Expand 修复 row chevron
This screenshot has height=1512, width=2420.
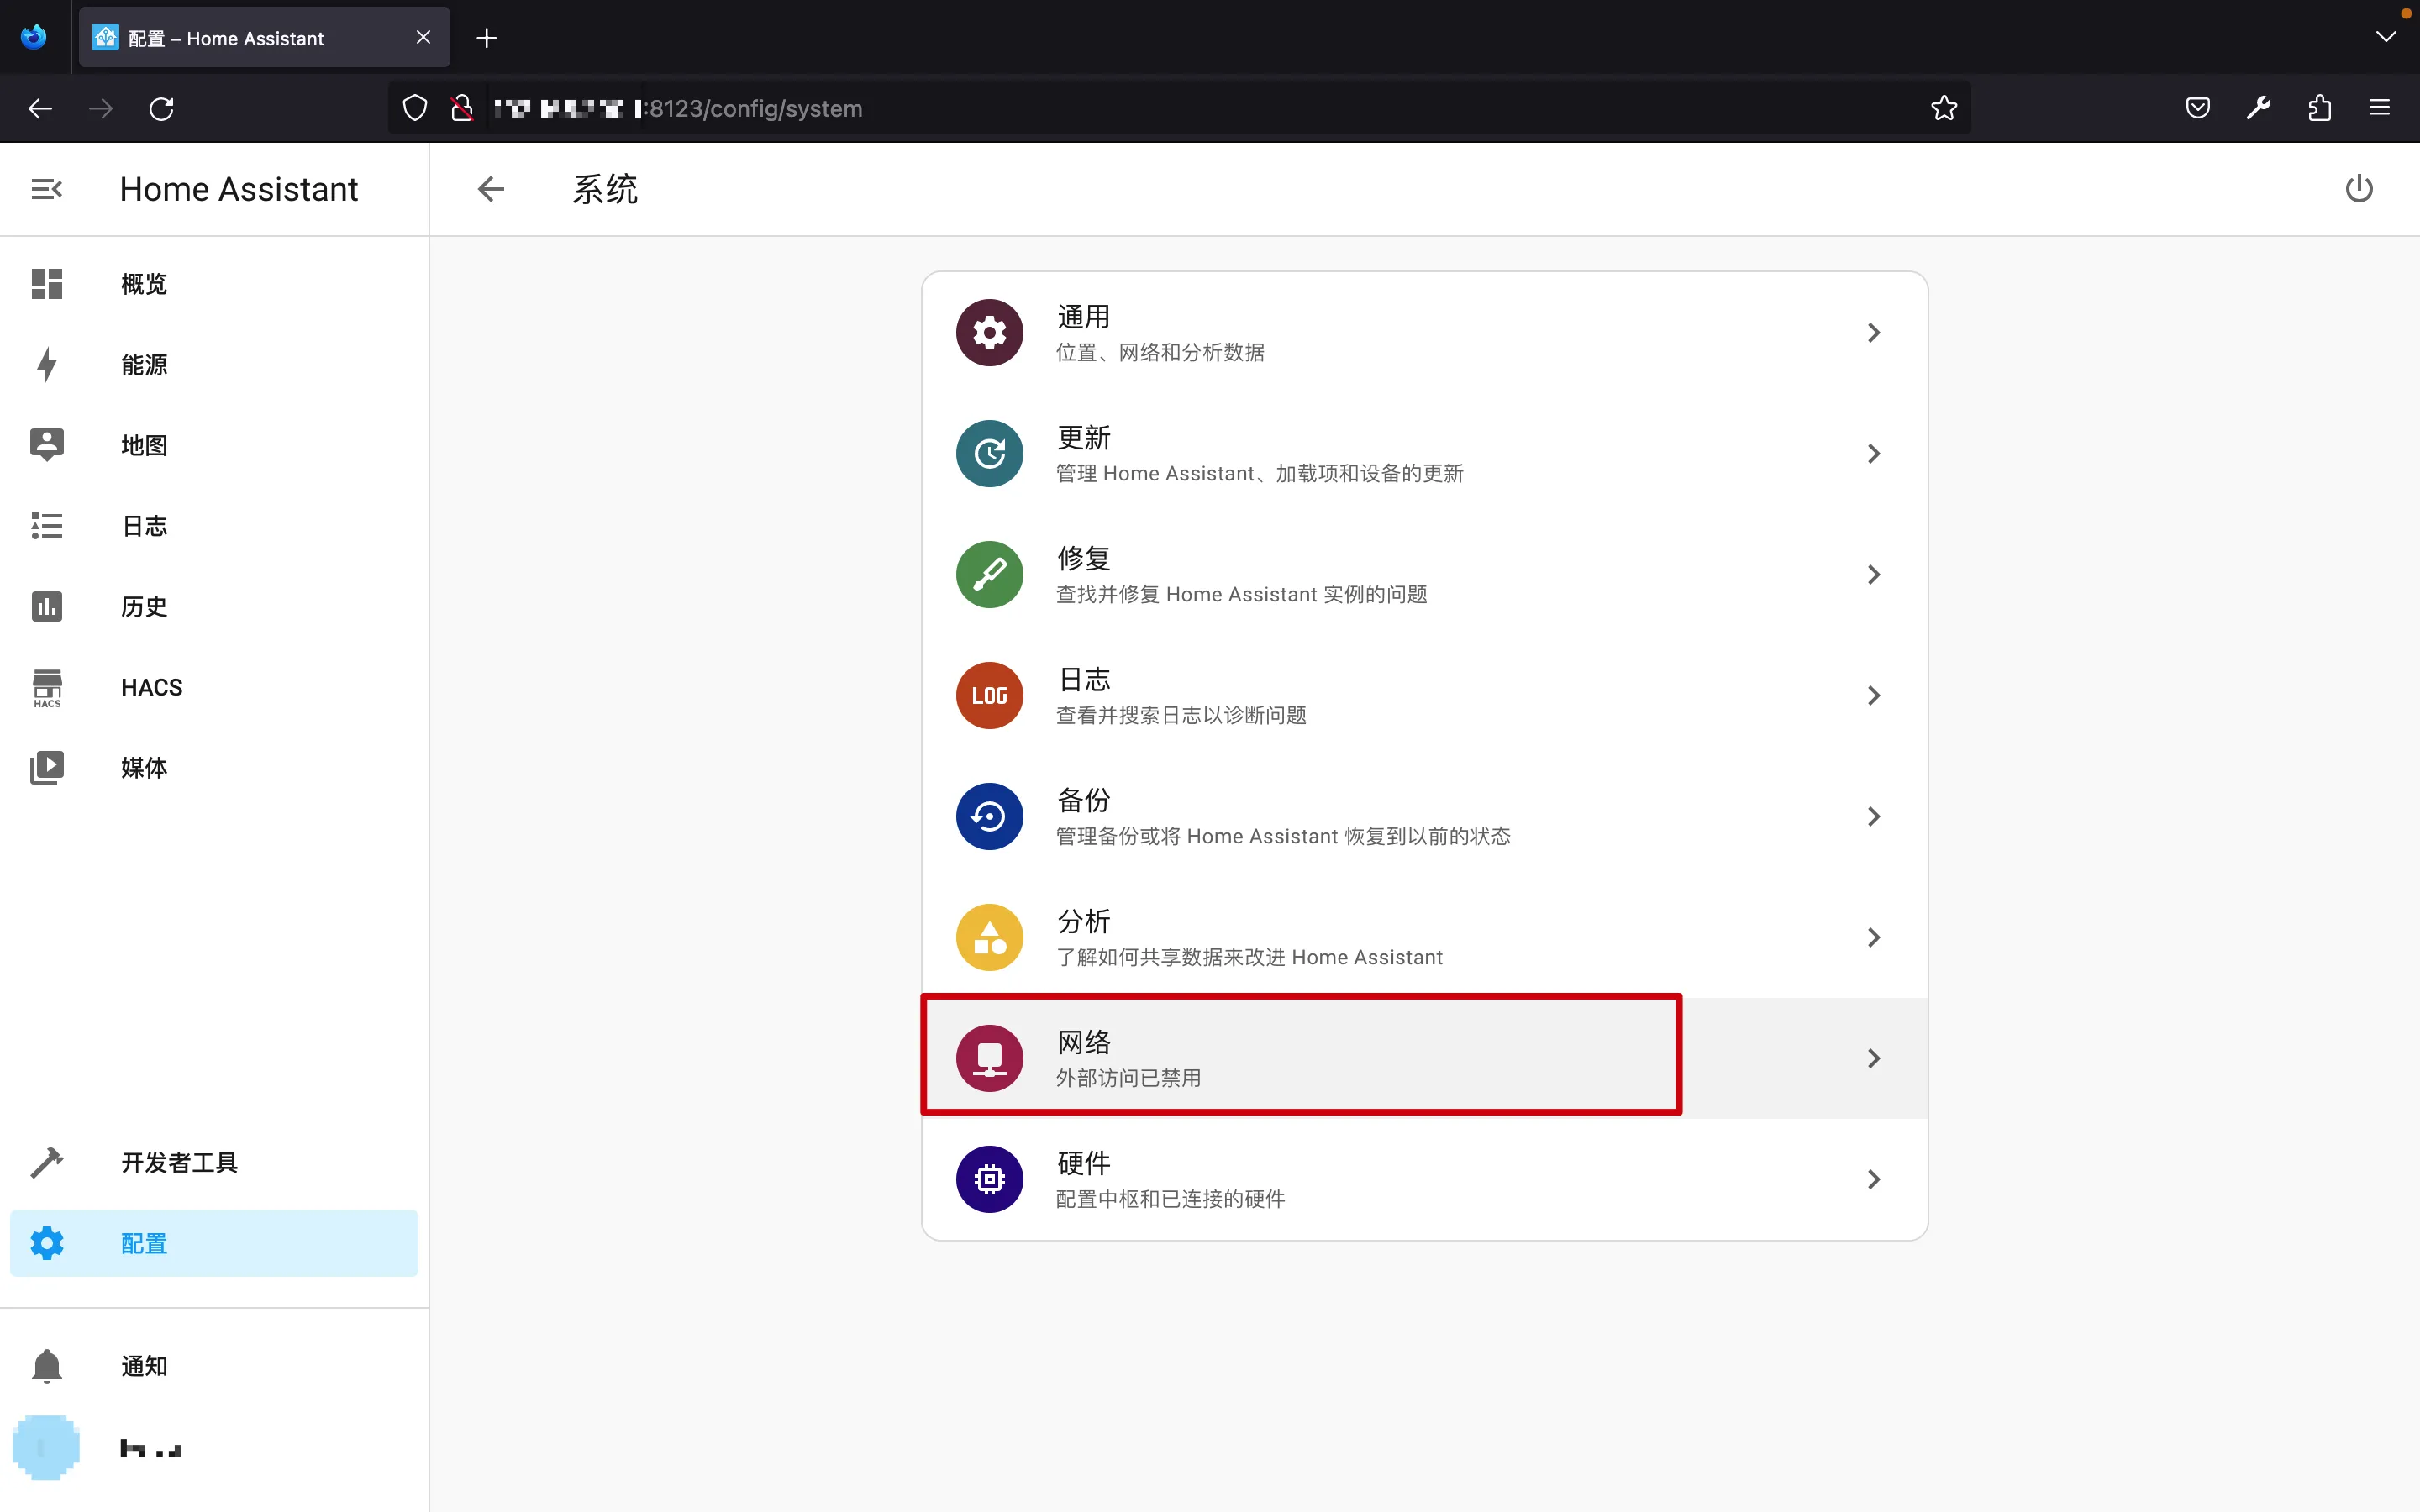pos(1874,574)
